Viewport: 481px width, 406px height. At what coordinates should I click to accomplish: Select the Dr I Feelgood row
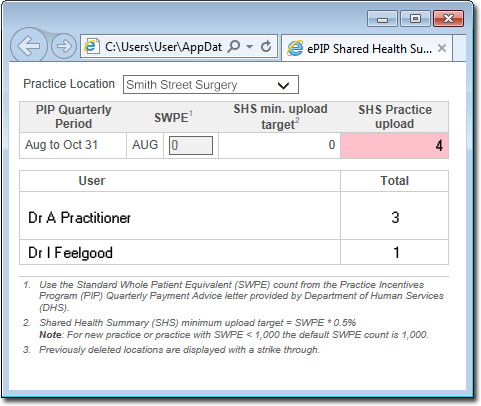click(x=234, y=252)
